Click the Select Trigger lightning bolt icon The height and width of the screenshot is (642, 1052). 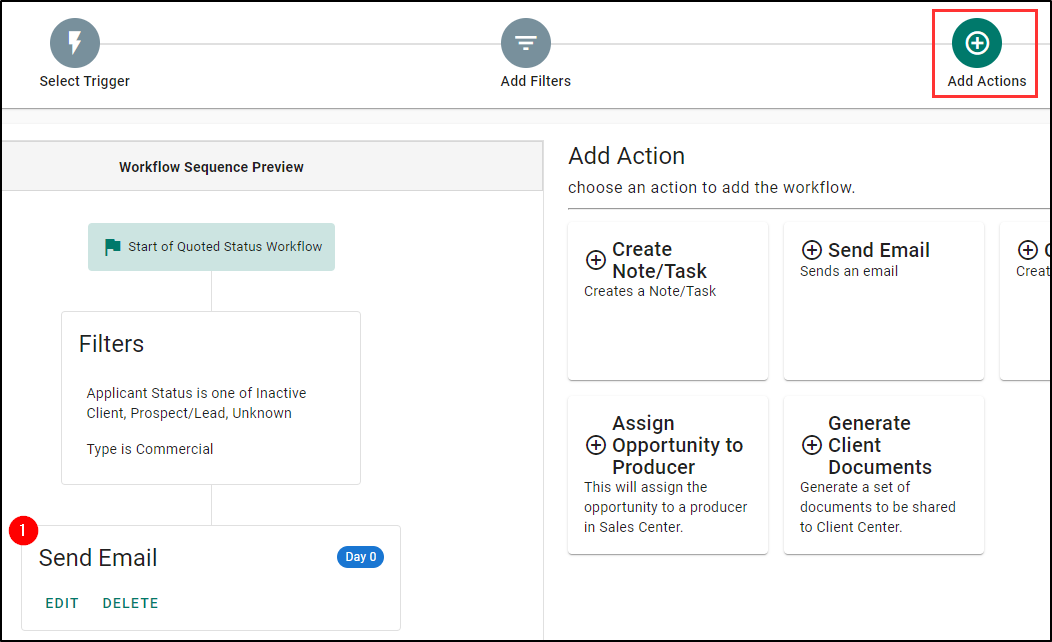click(x=75, y=43)
